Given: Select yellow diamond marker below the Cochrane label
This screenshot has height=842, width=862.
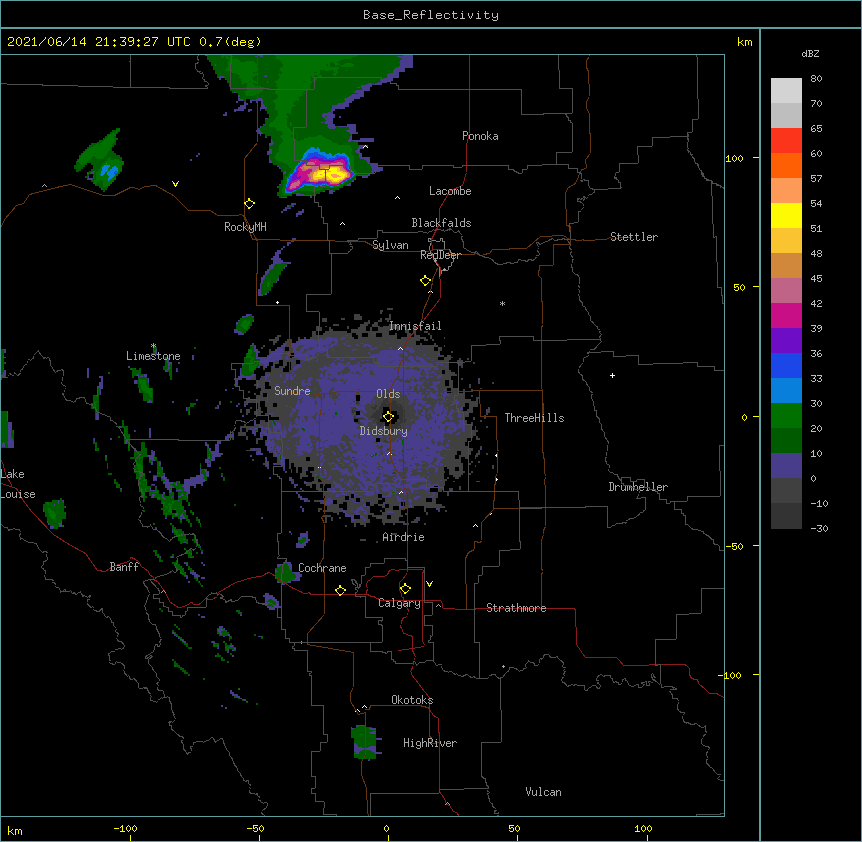Looking at the screenshot, I should [x=340, y=590].
